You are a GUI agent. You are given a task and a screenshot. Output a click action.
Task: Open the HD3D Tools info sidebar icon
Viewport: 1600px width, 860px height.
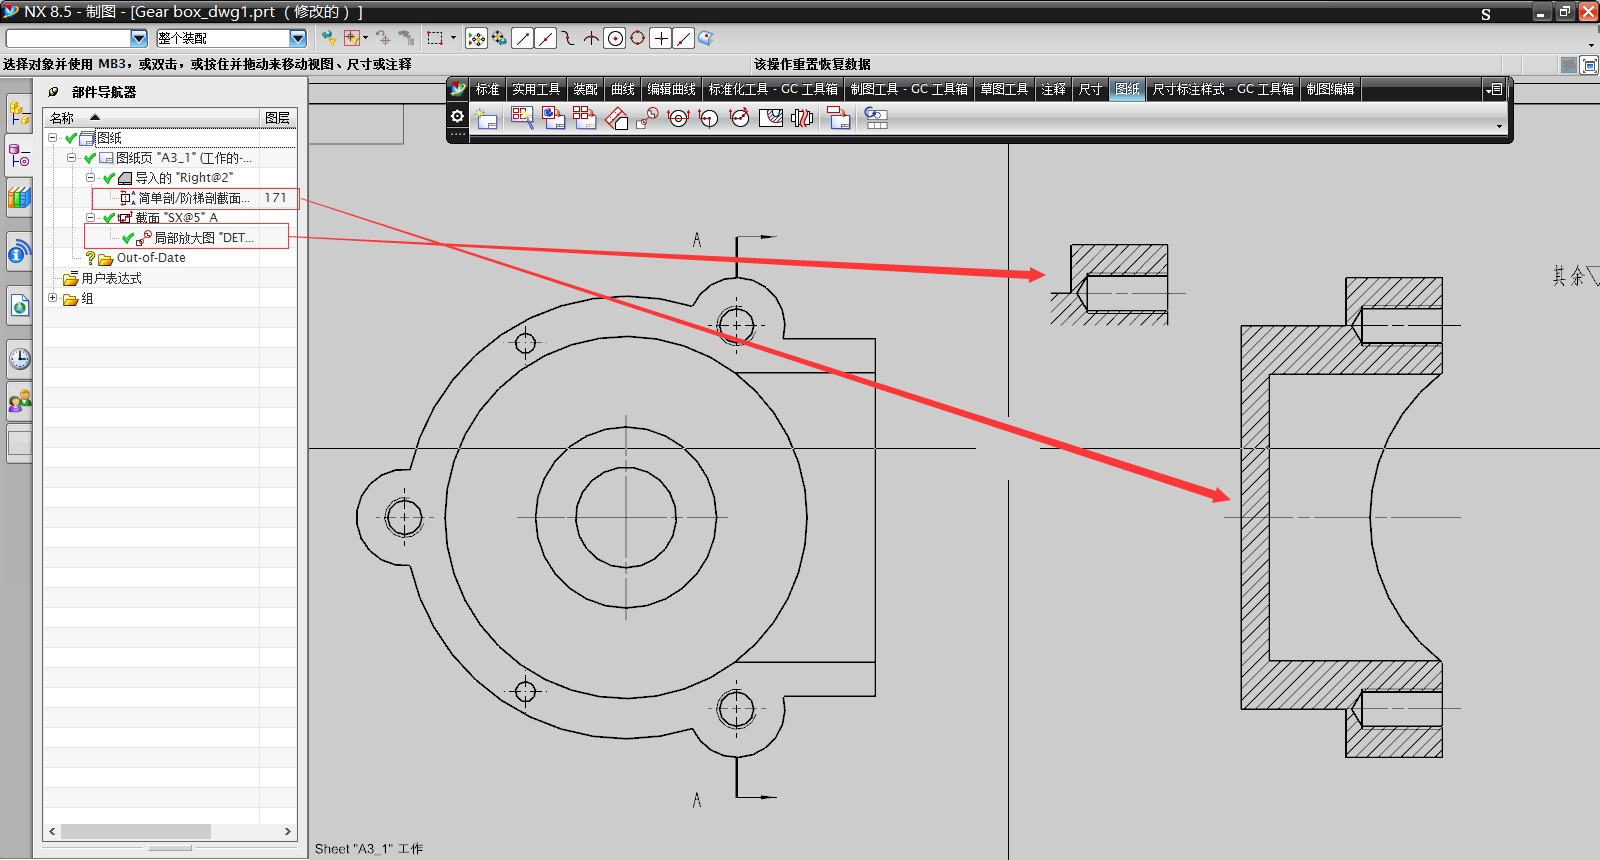19,251
